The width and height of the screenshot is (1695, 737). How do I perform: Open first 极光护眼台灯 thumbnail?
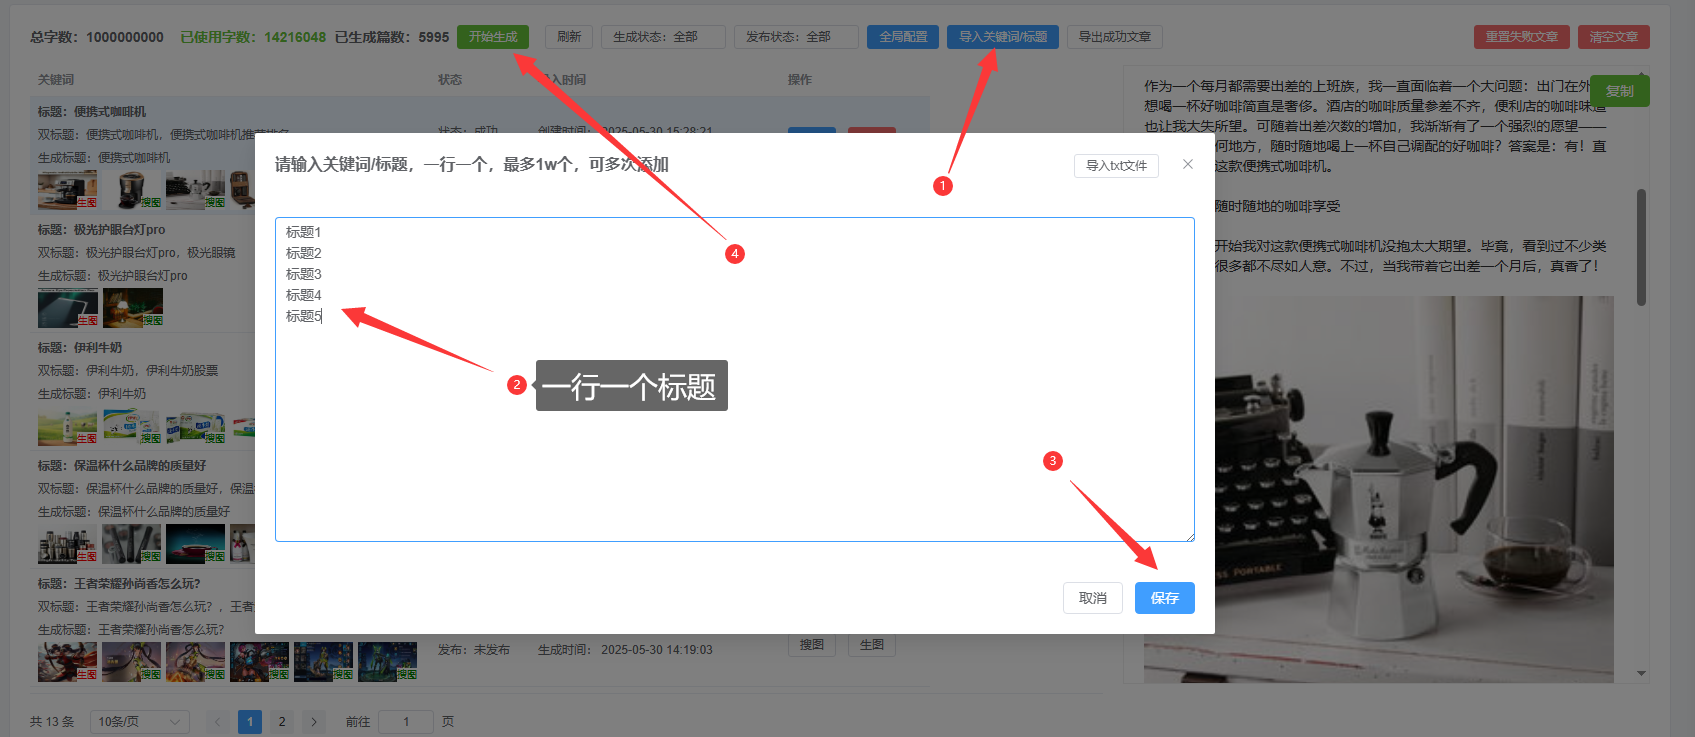(x=68, y=308)
